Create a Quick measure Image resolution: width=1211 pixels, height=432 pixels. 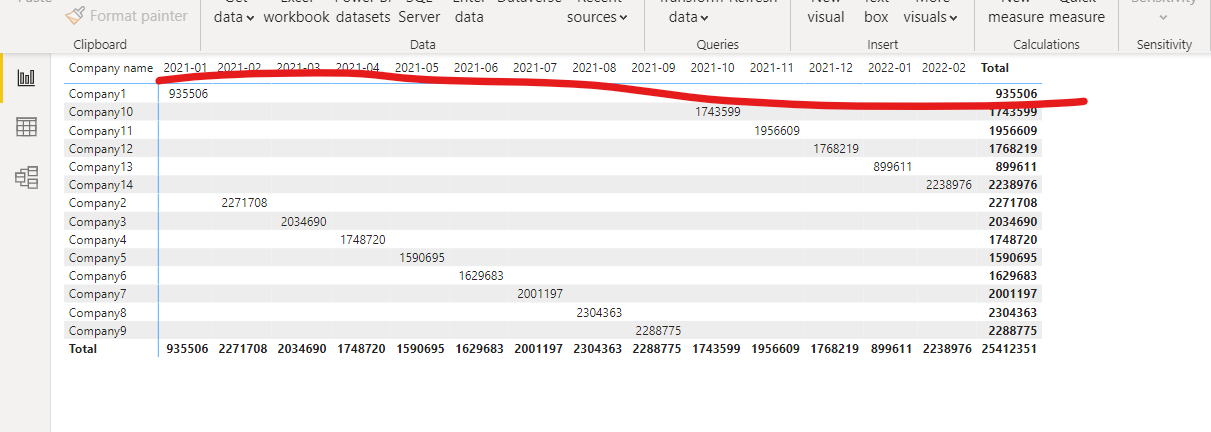click(1077, 12)
